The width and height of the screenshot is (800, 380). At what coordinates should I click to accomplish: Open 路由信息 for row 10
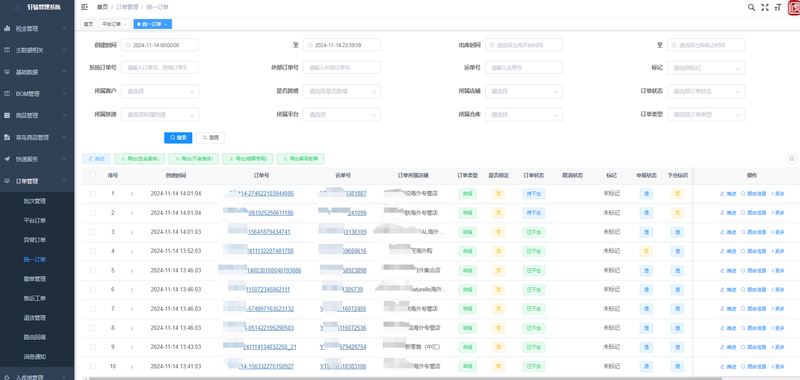pos(754,366)
